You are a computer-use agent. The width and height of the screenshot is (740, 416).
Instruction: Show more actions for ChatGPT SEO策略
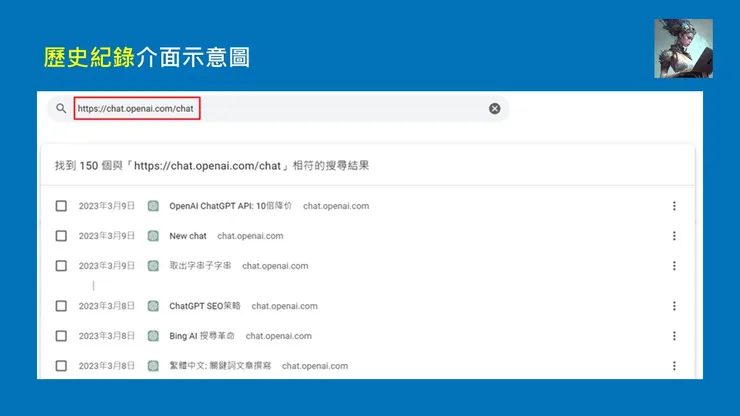[x=674, y=306]
